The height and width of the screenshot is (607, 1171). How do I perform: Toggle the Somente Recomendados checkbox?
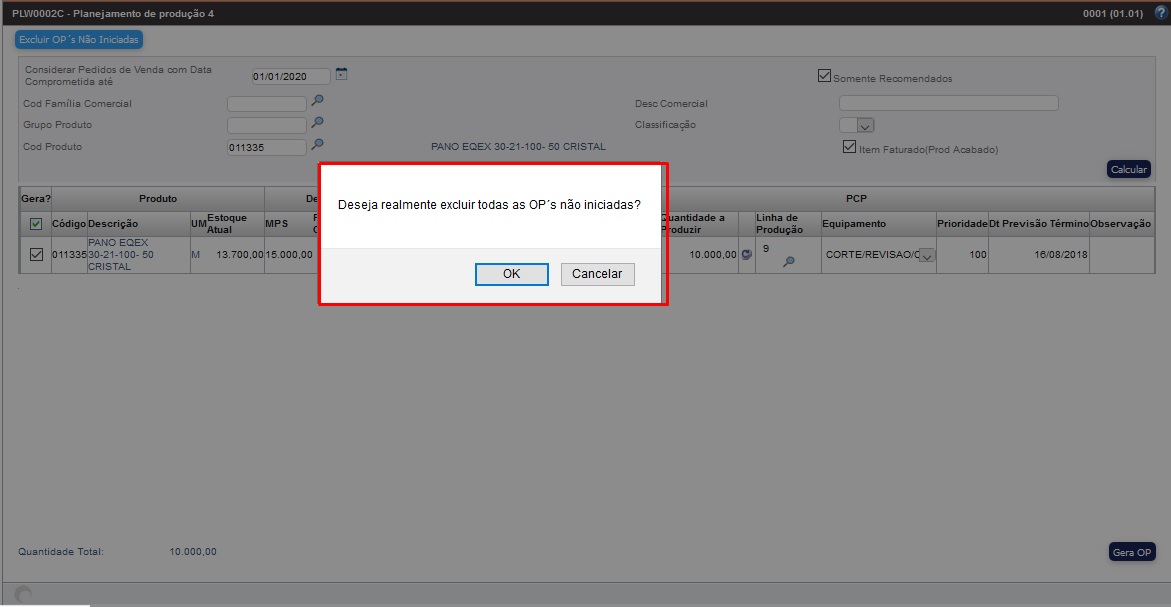pyautogui.click(x=824, y=76)
